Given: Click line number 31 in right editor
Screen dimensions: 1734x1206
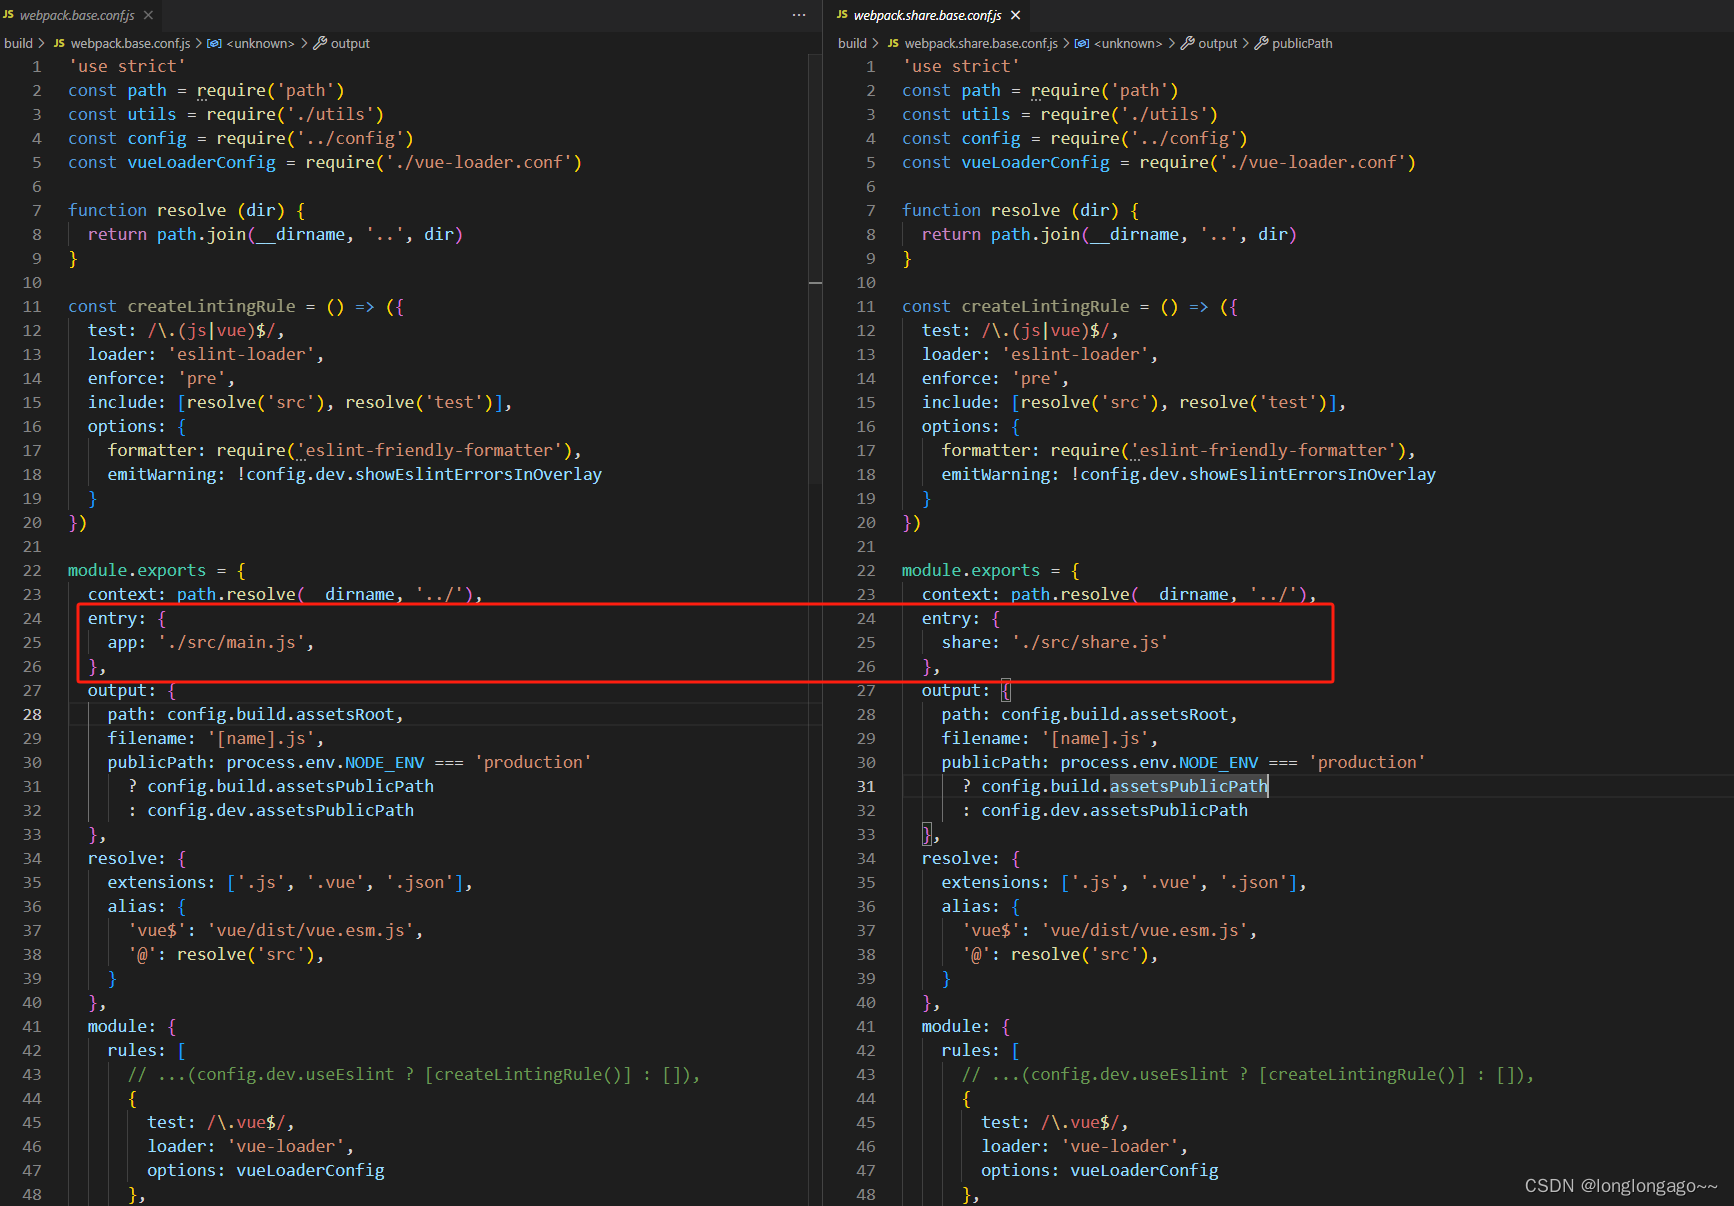Looking at the screenshot, I should click(x=866, y=786).
